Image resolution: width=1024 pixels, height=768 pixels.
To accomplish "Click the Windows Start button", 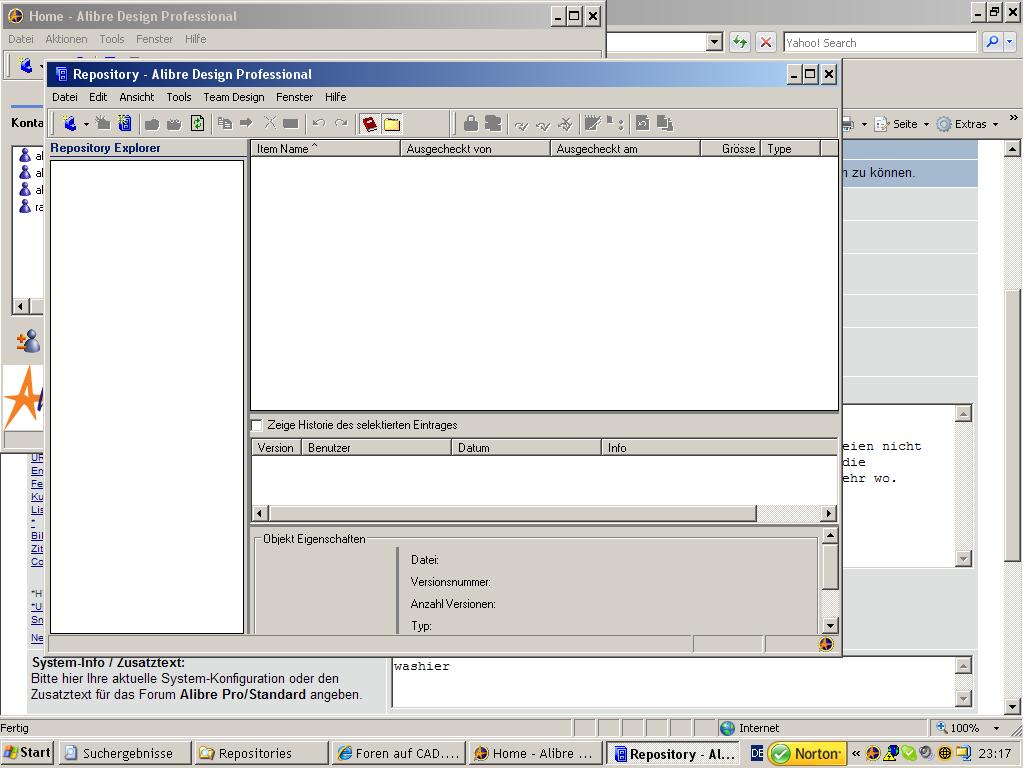I will coord(27,753).
